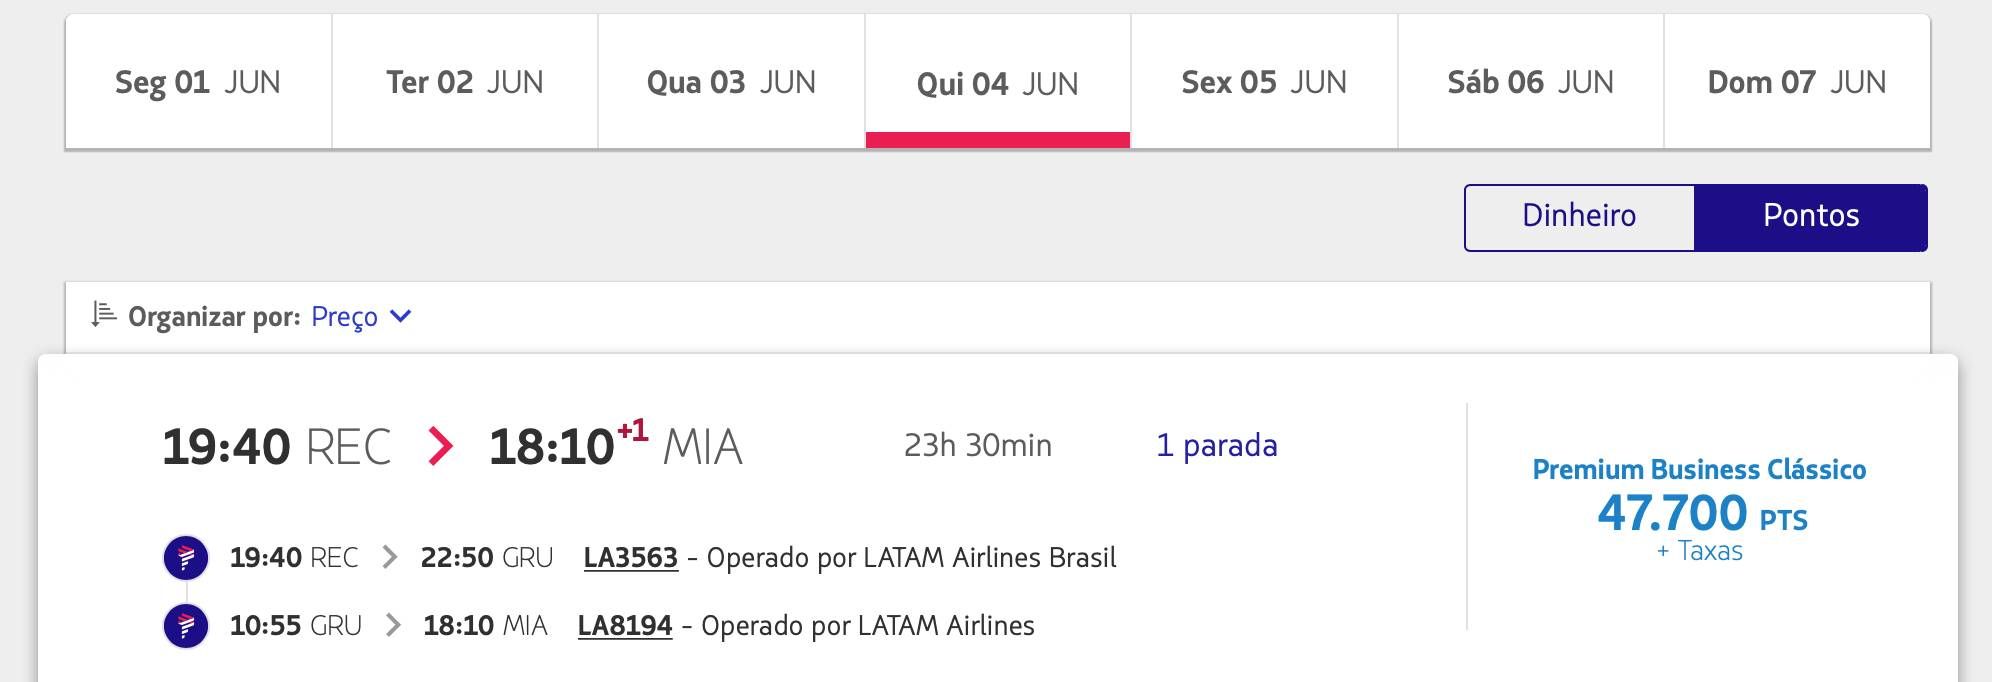
Task: Click LATAM logo next to 19:40 REC segment
Action: [186, 558]
